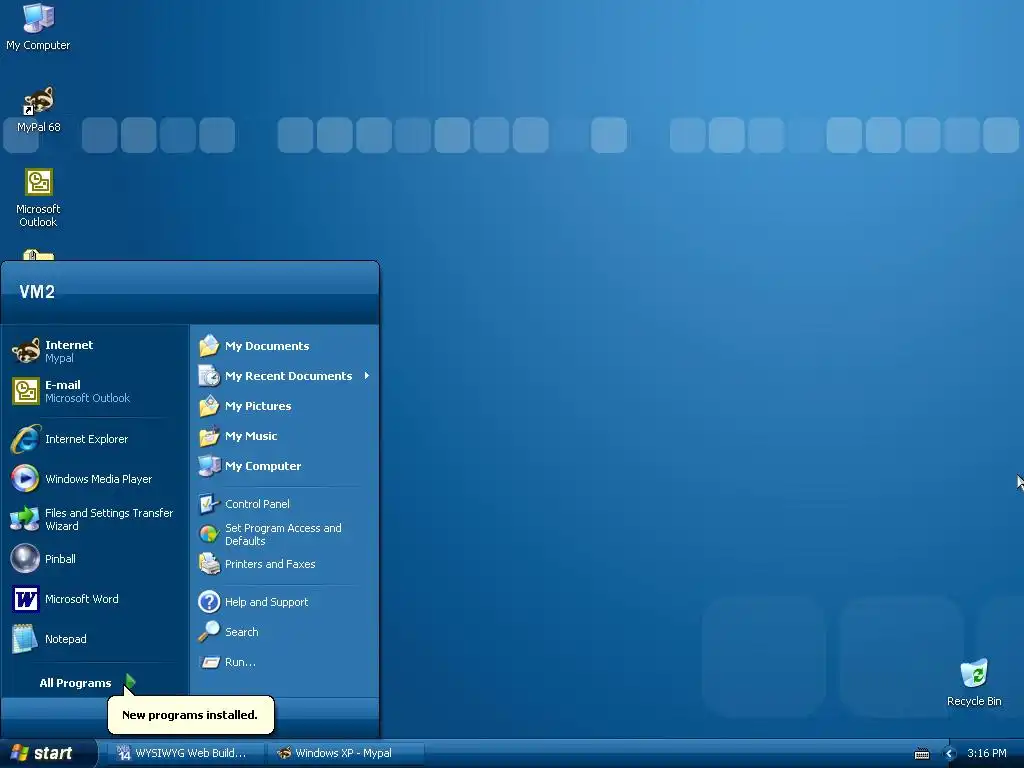Expand All Programs green arrow
Image resolution: width=1024 pixels, height=768 pixels.
tap(129, 682)
